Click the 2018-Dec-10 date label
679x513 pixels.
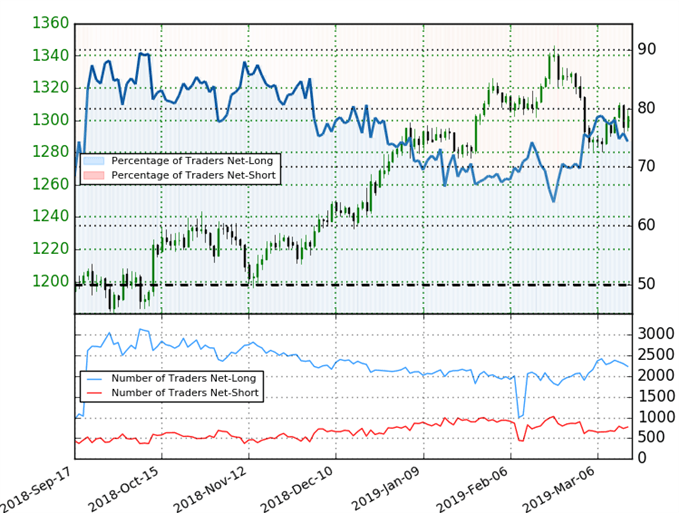297,490
